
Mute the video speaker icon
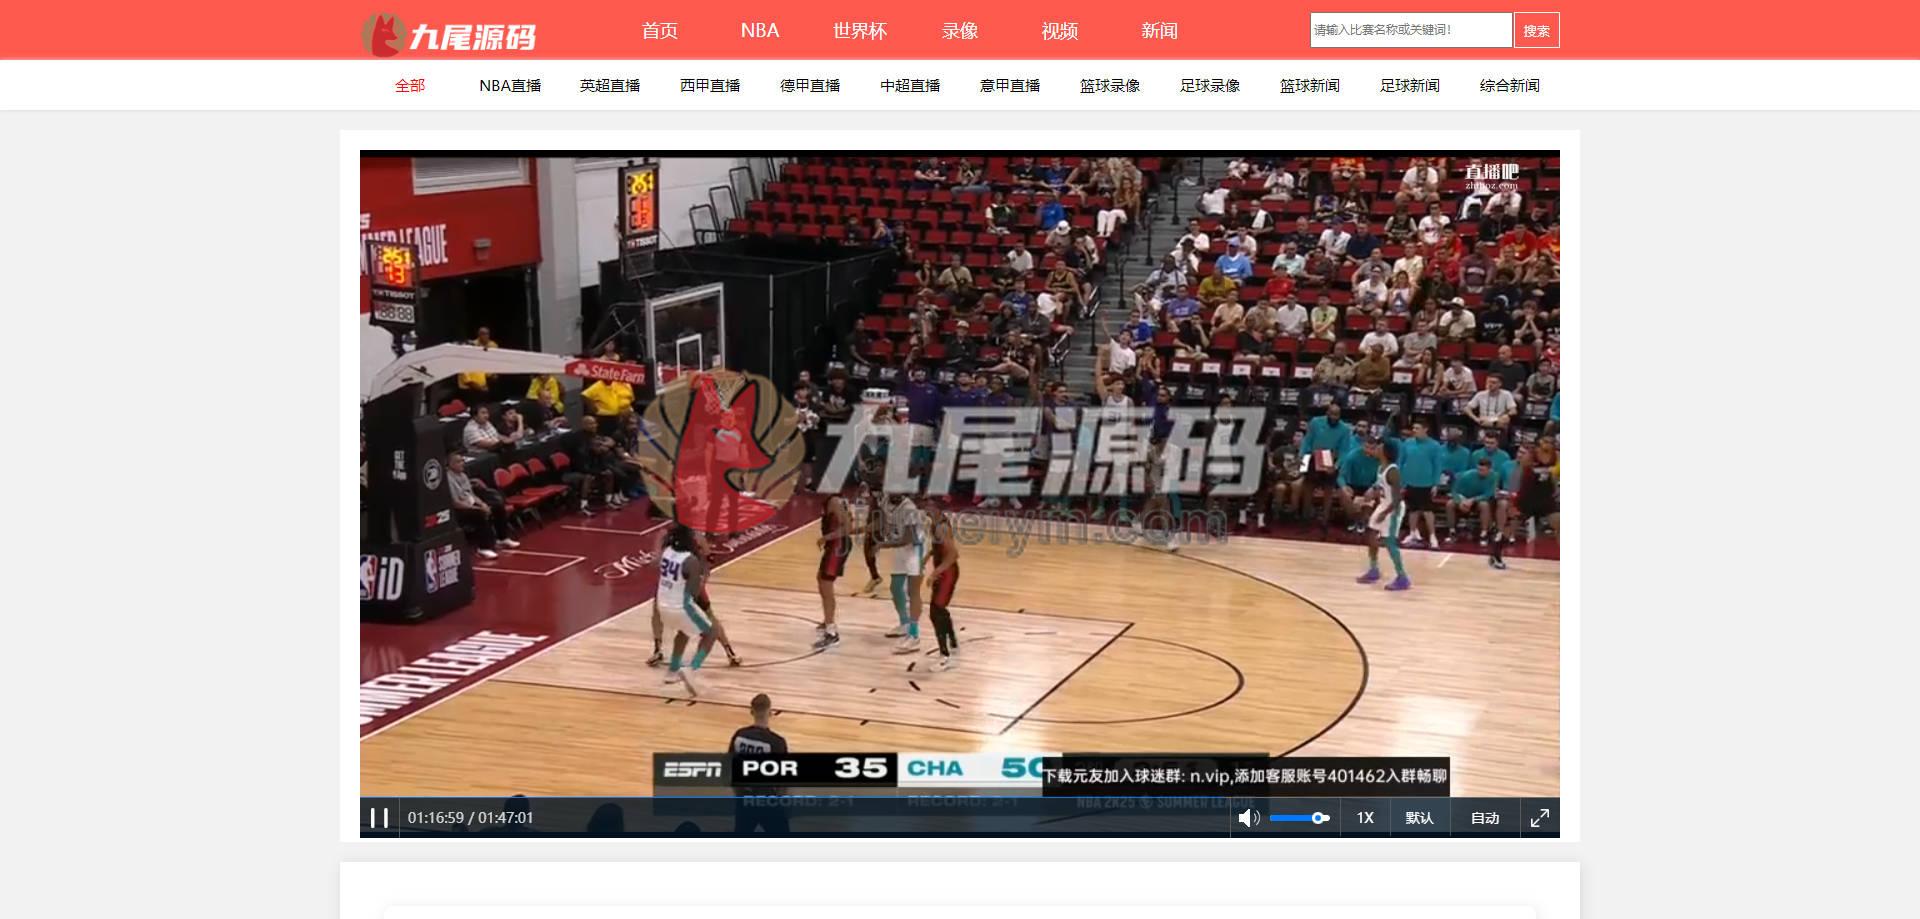click(1248, 818)
